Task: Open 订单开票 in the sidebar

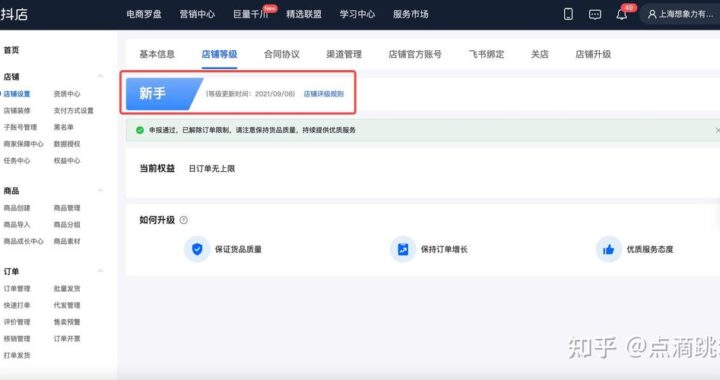Action: pyautogui.click(x=67, y=339)
